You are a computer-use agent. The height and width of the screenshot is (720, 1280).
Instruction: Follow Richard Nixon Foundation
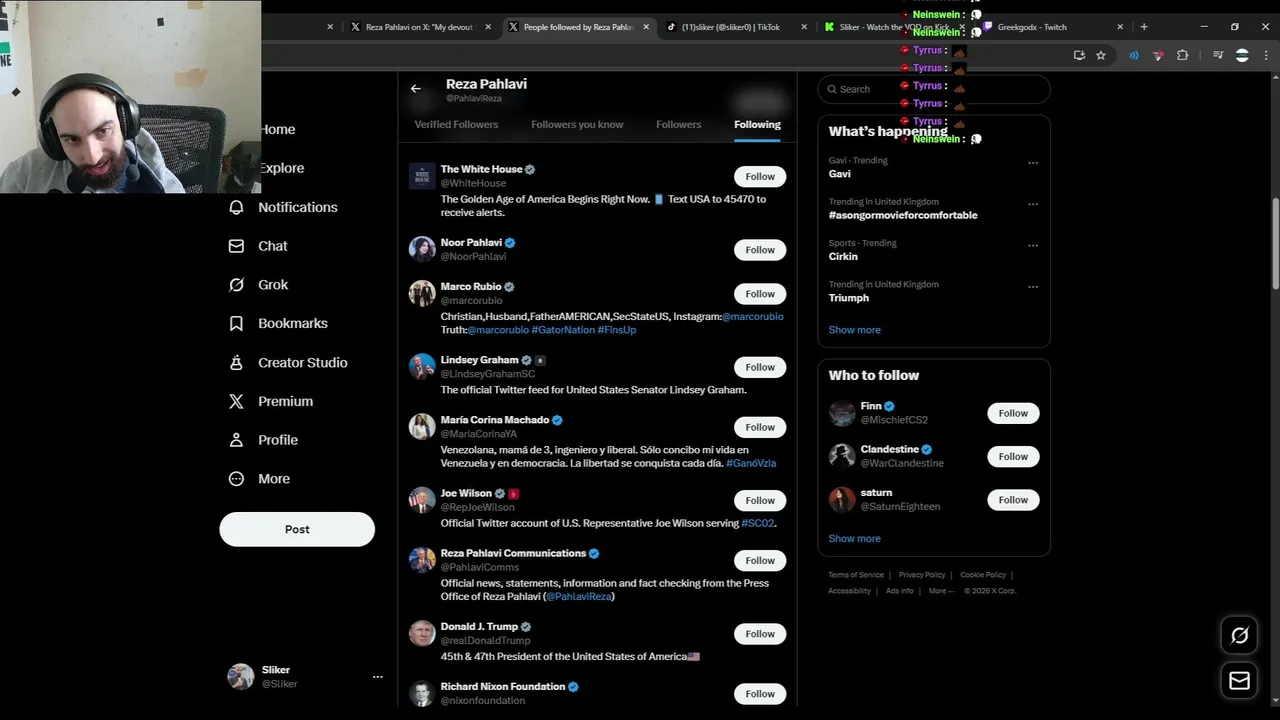[760, 694]
